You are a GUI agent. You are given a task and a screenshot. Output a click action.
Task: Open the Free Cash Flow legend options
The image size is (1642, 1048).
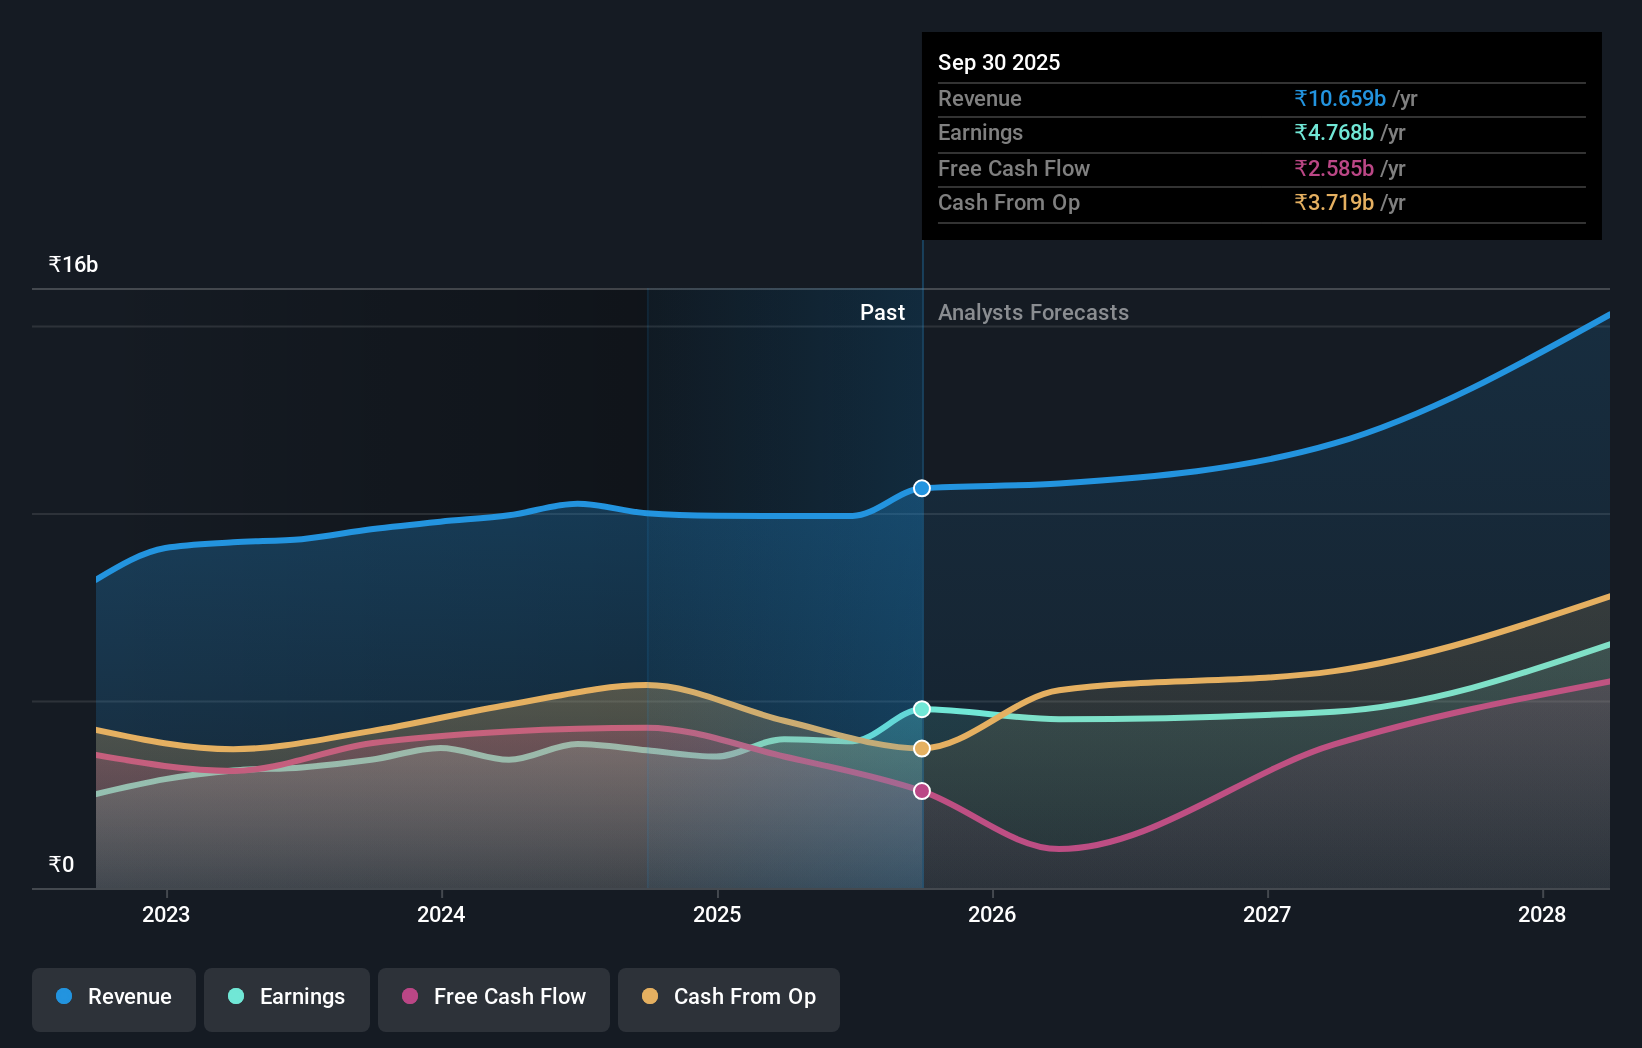493,997
